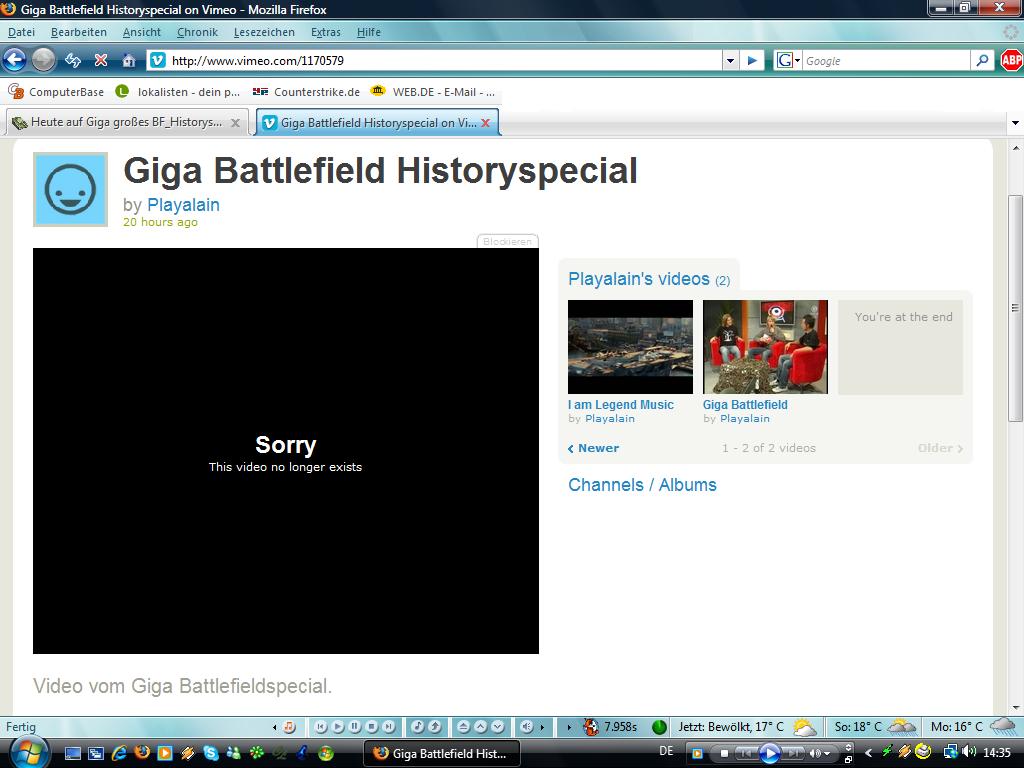Image resolution: width=1024 pixels, height=768 pixels.
Task: Open the Chronik menu
Action: click(x=197, y=32)
